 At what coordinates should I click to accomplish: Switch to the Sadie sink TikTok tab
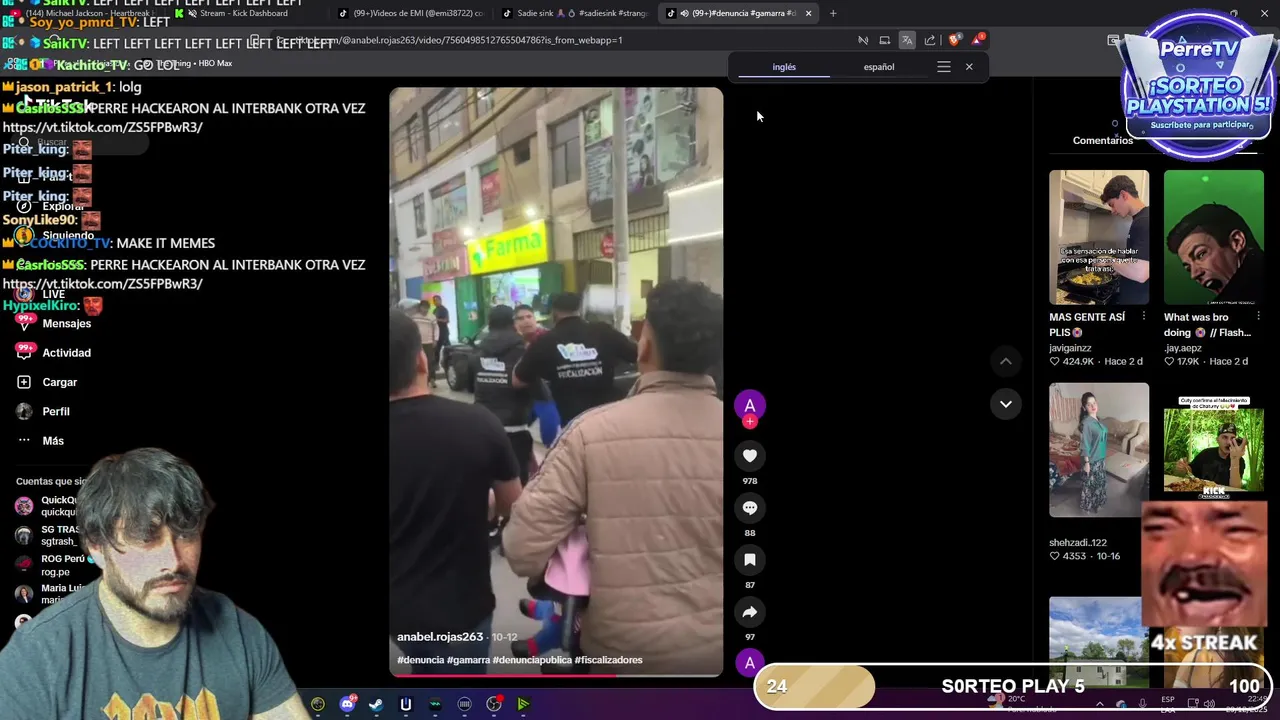pos(574,13)
